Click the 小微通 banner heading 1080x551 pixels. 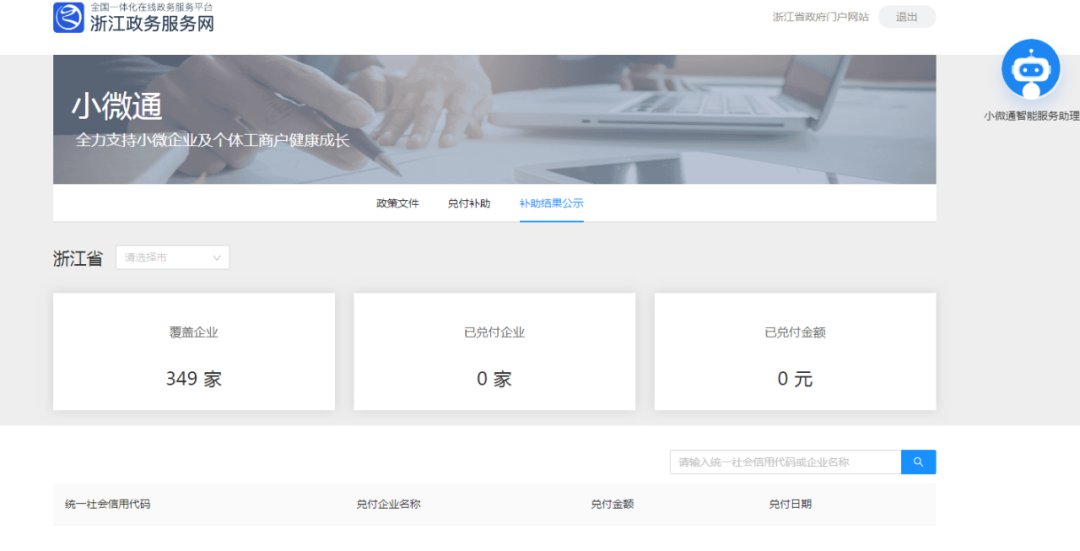117,107
